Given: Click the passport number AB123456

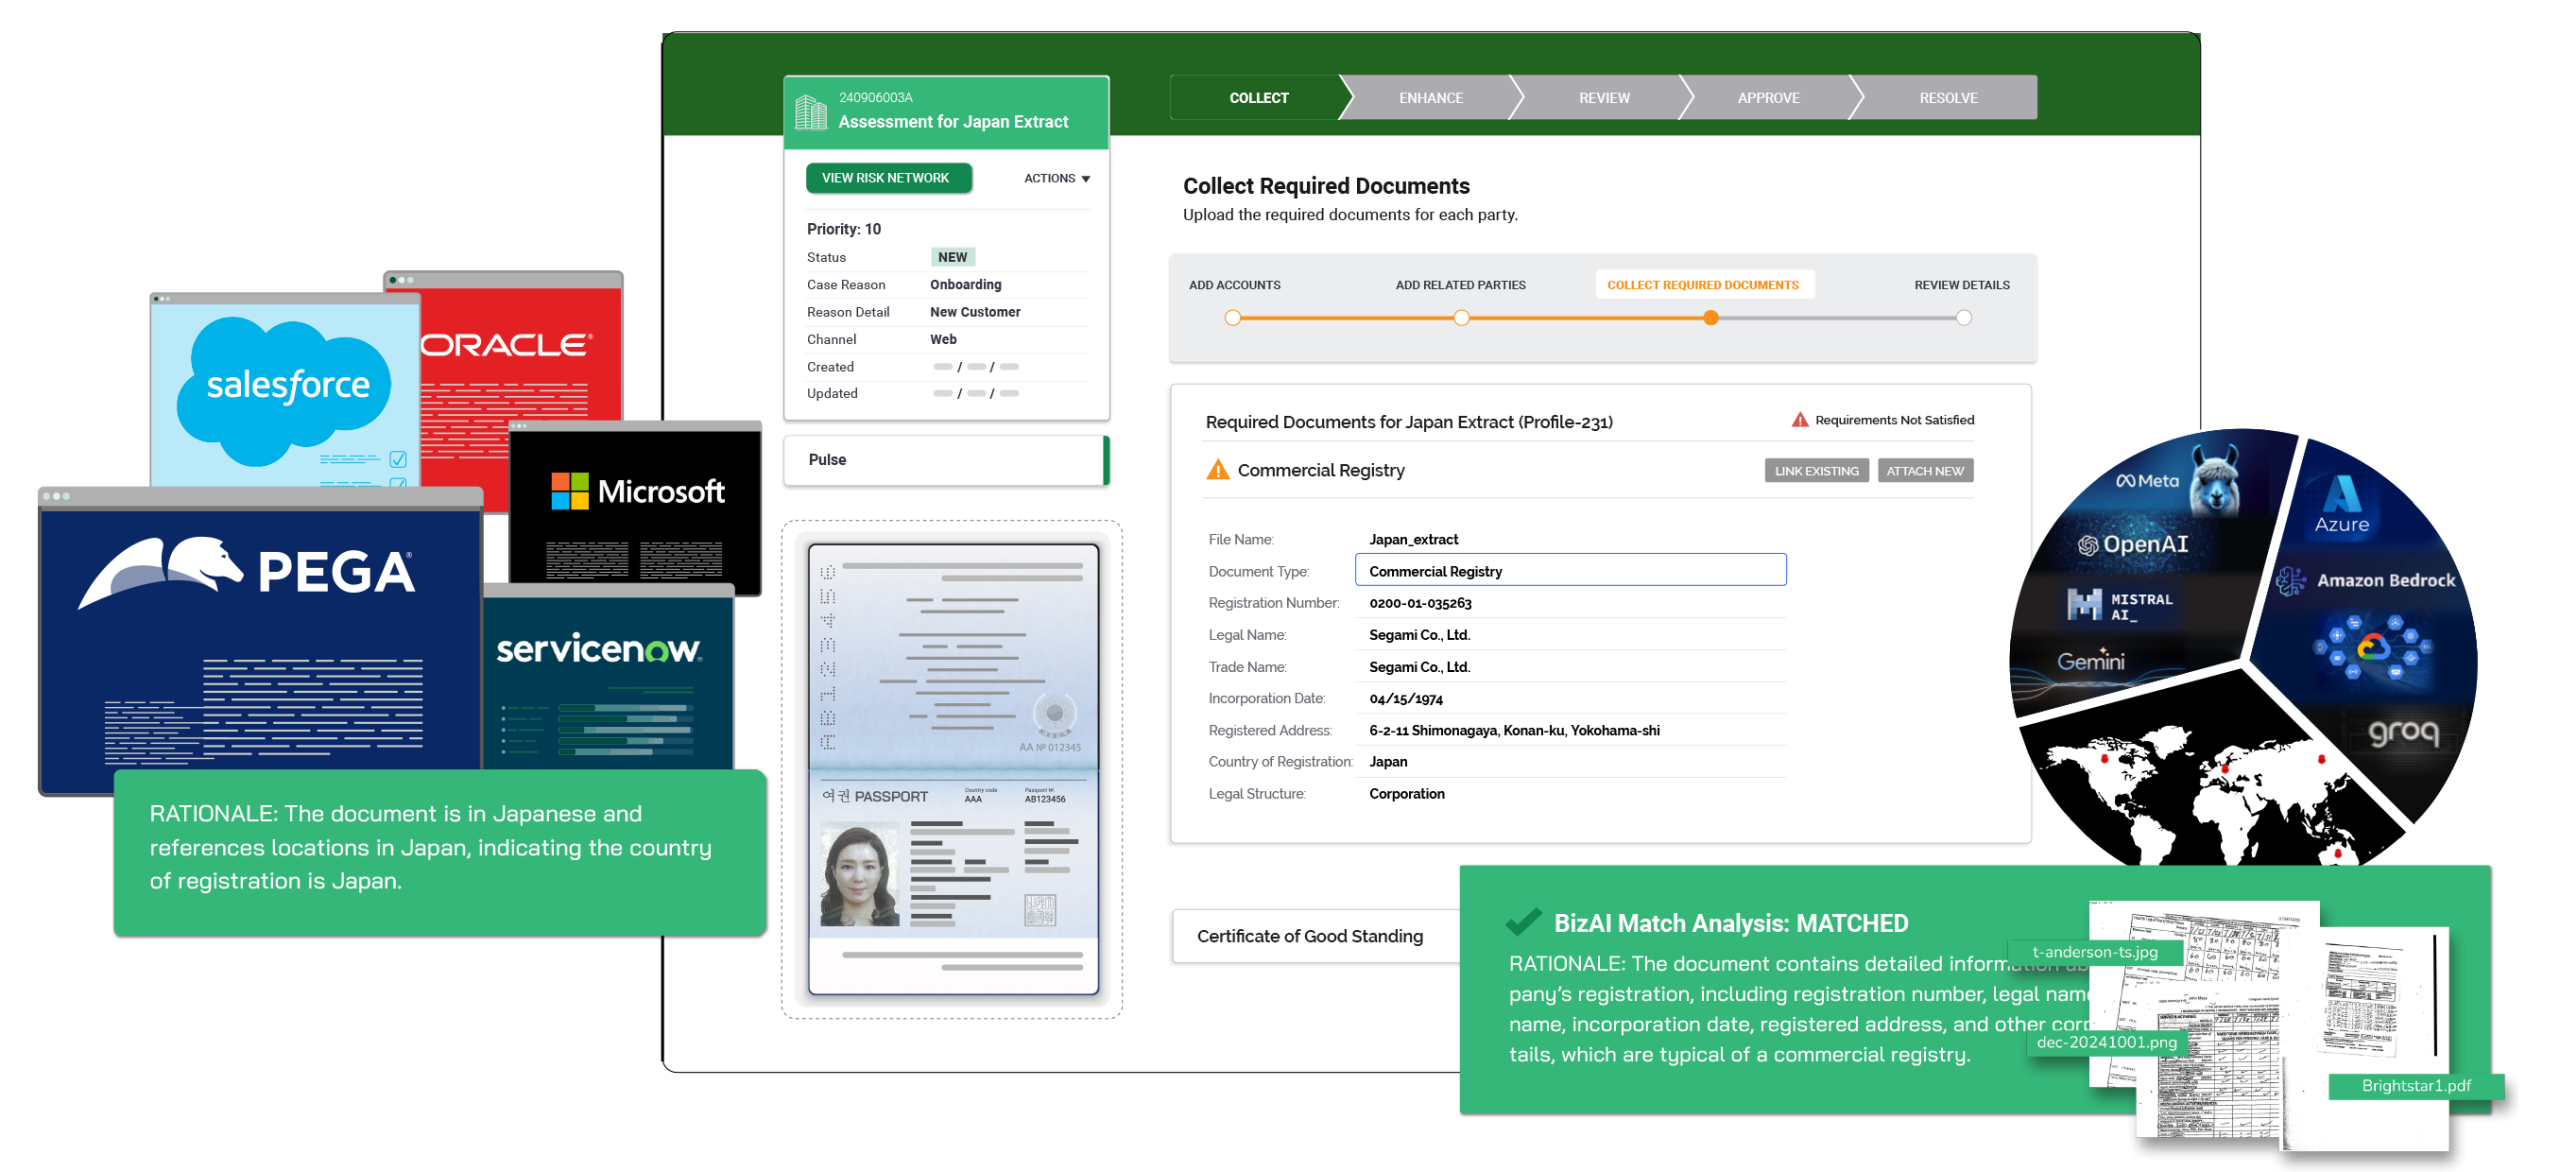Looking at the screenshot, I should point(1045,799).
